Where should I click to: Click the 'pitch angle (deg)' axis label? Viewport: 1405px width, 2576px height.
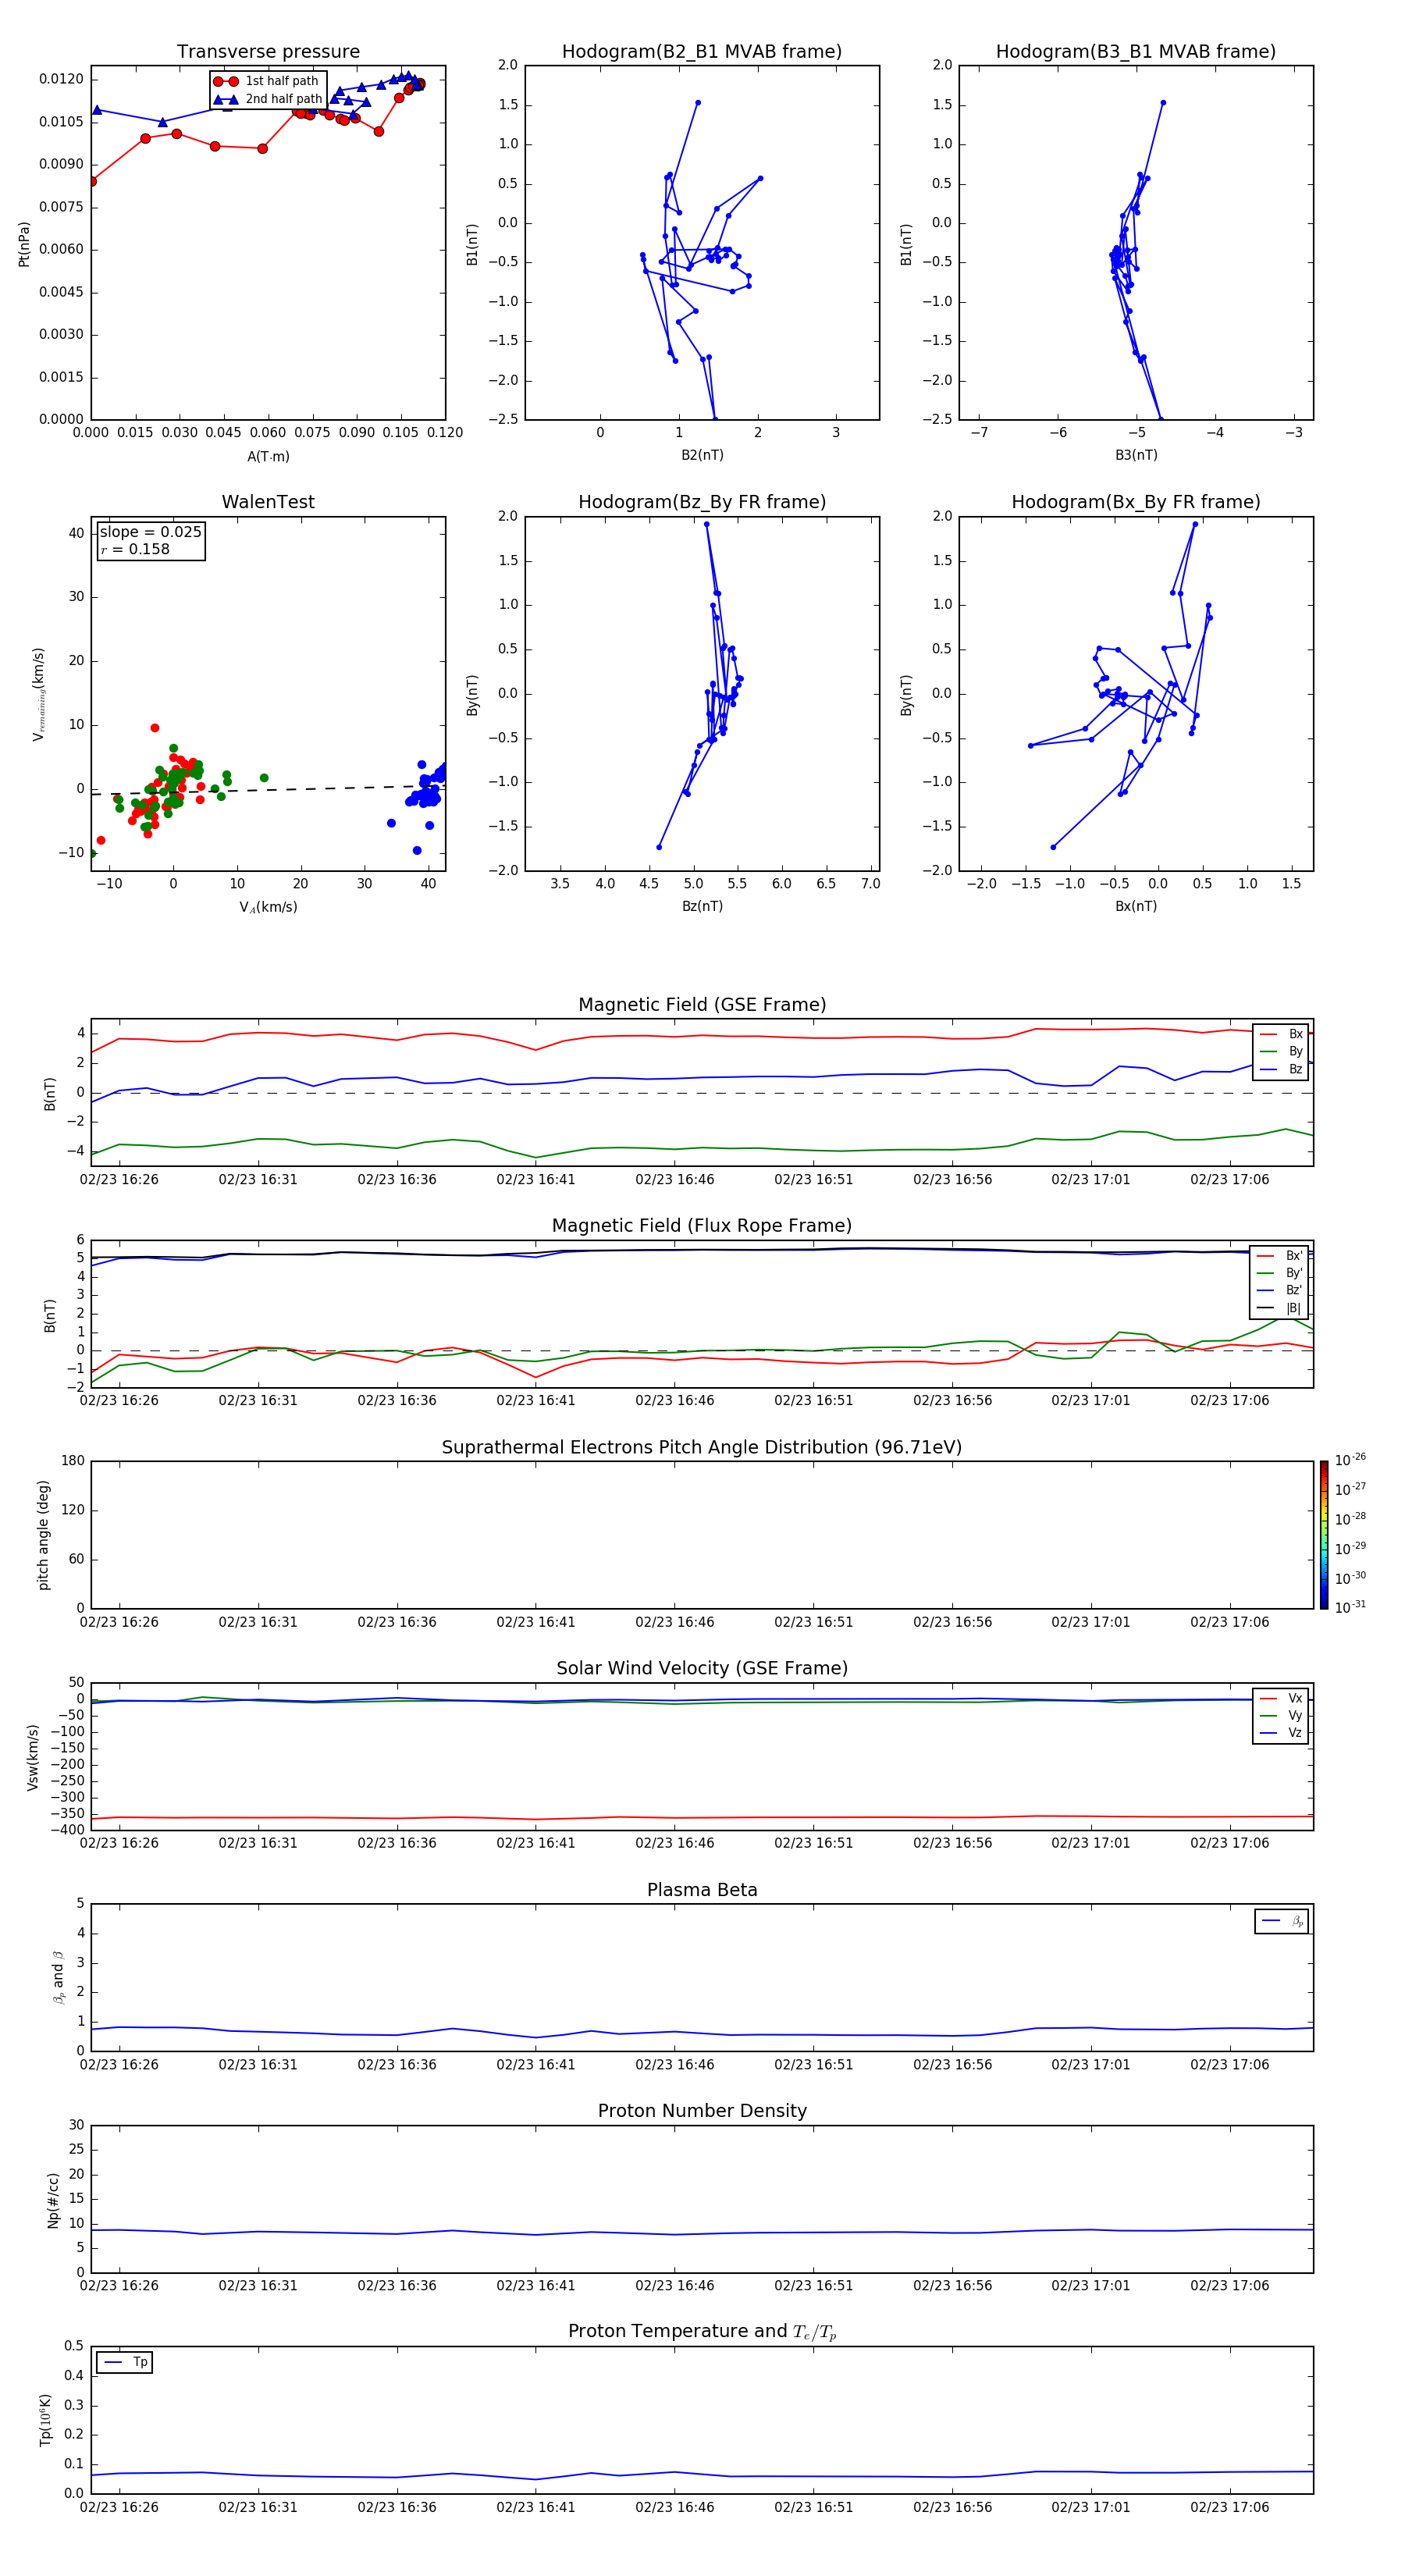pos(43,1535)
